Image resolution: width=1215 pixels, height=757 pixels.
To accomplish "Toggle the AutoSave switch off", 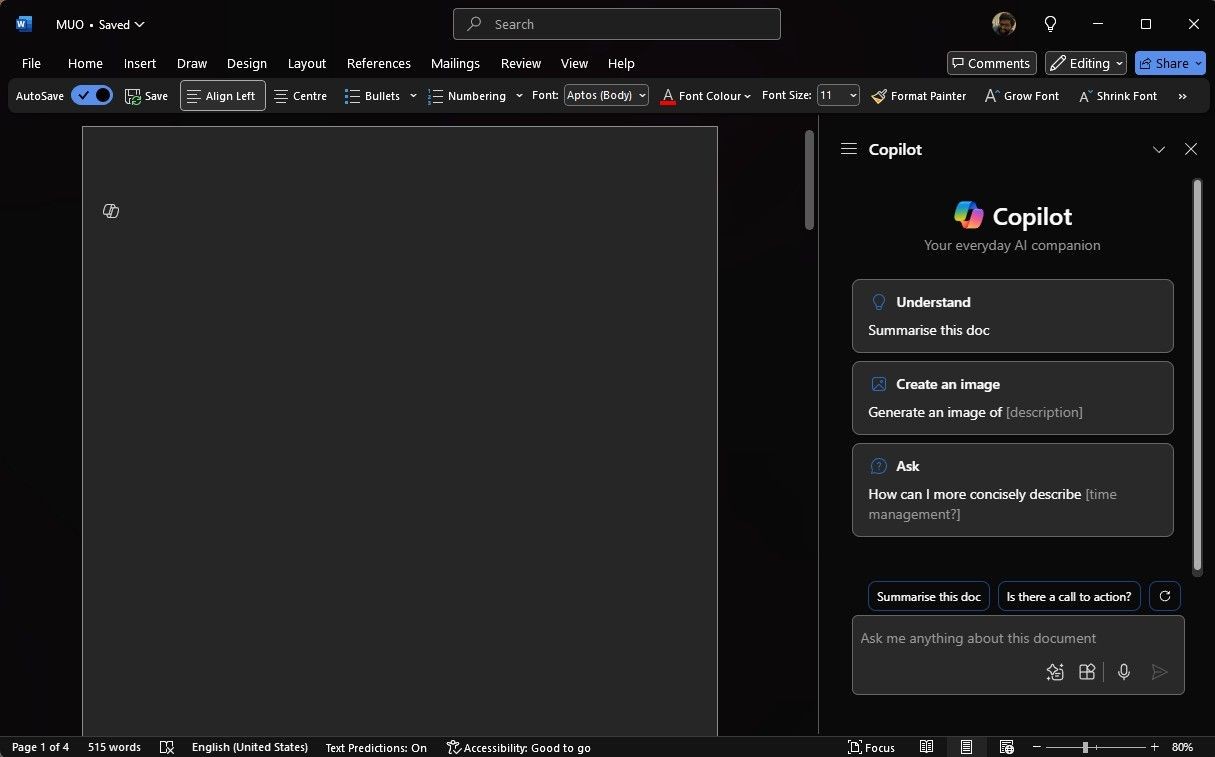I will tap(92, 96).
